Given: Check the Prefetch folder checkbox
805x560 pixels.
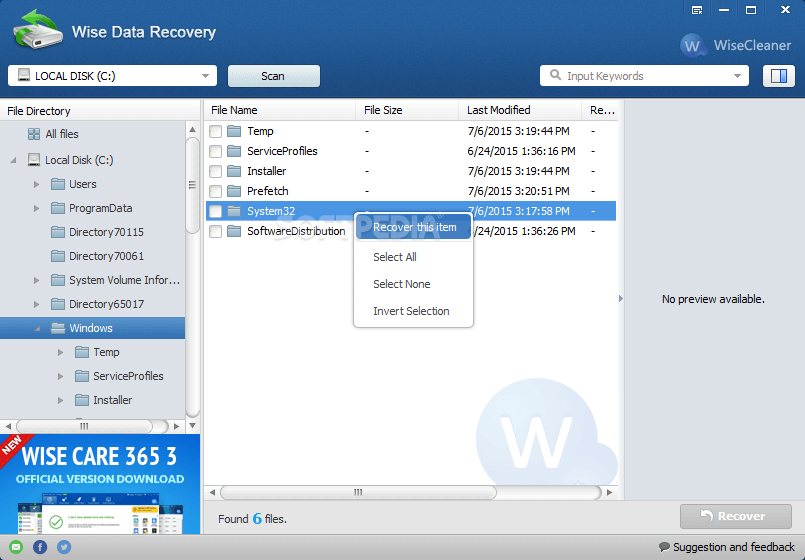Looking at the screenshot, I should 215,191.
